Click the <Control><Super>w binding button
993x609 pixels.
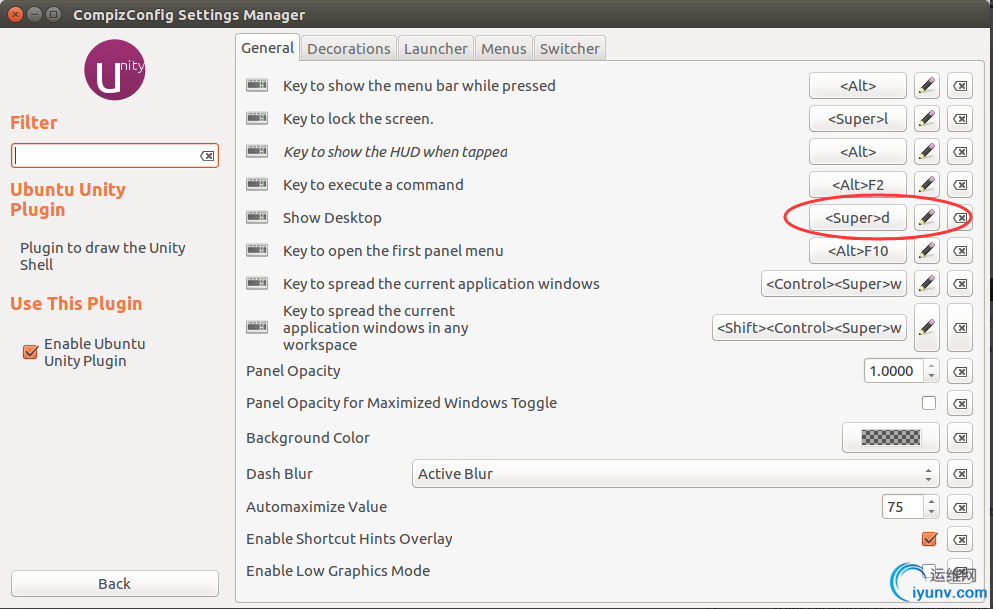pyautogui.click(x=833, y=284)
